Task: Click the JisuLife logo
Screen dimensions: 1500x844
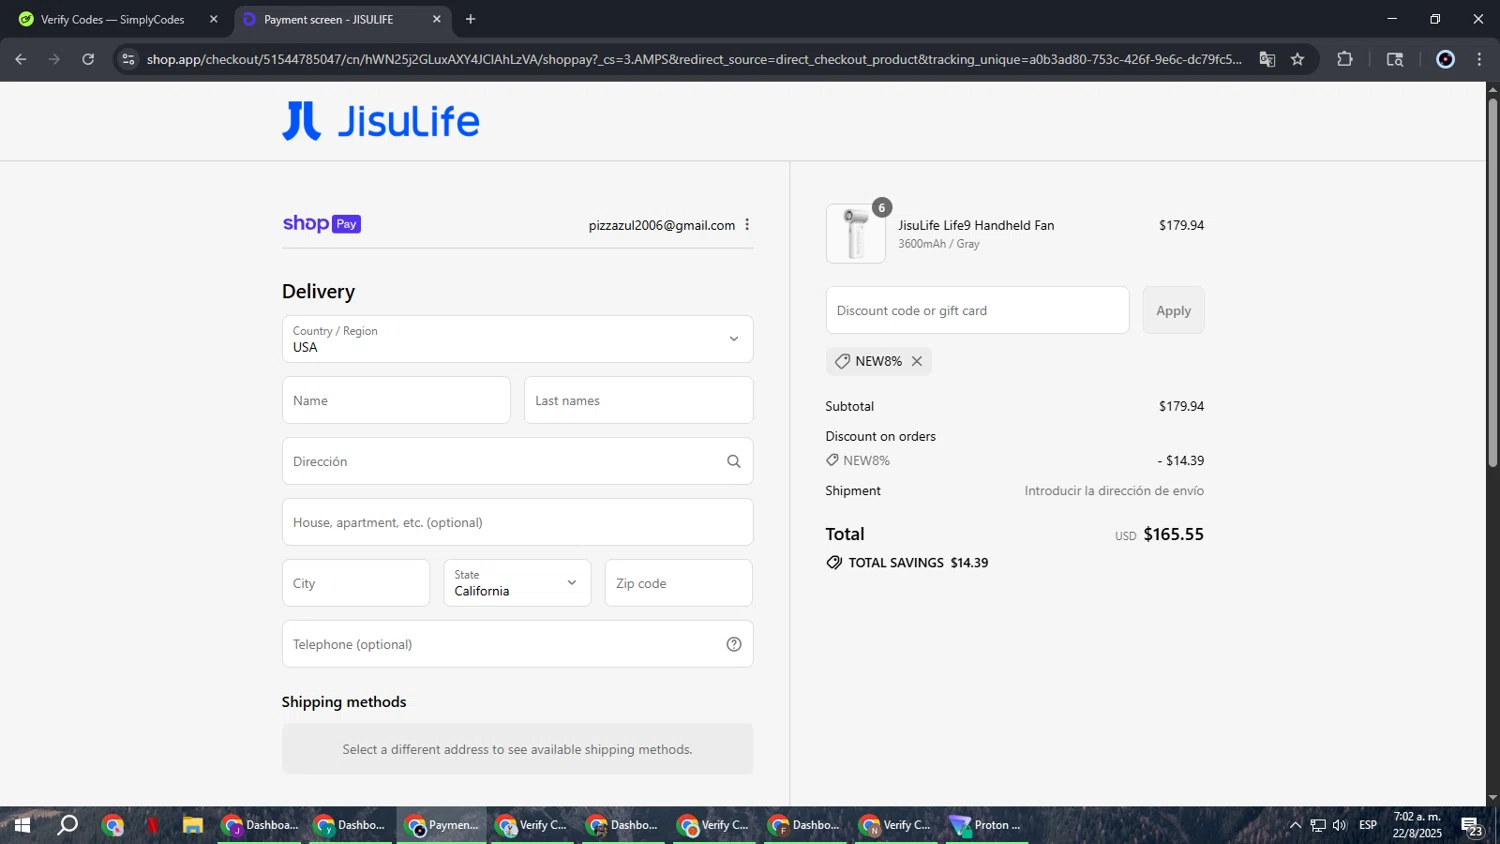Action: tap(381, 121)
